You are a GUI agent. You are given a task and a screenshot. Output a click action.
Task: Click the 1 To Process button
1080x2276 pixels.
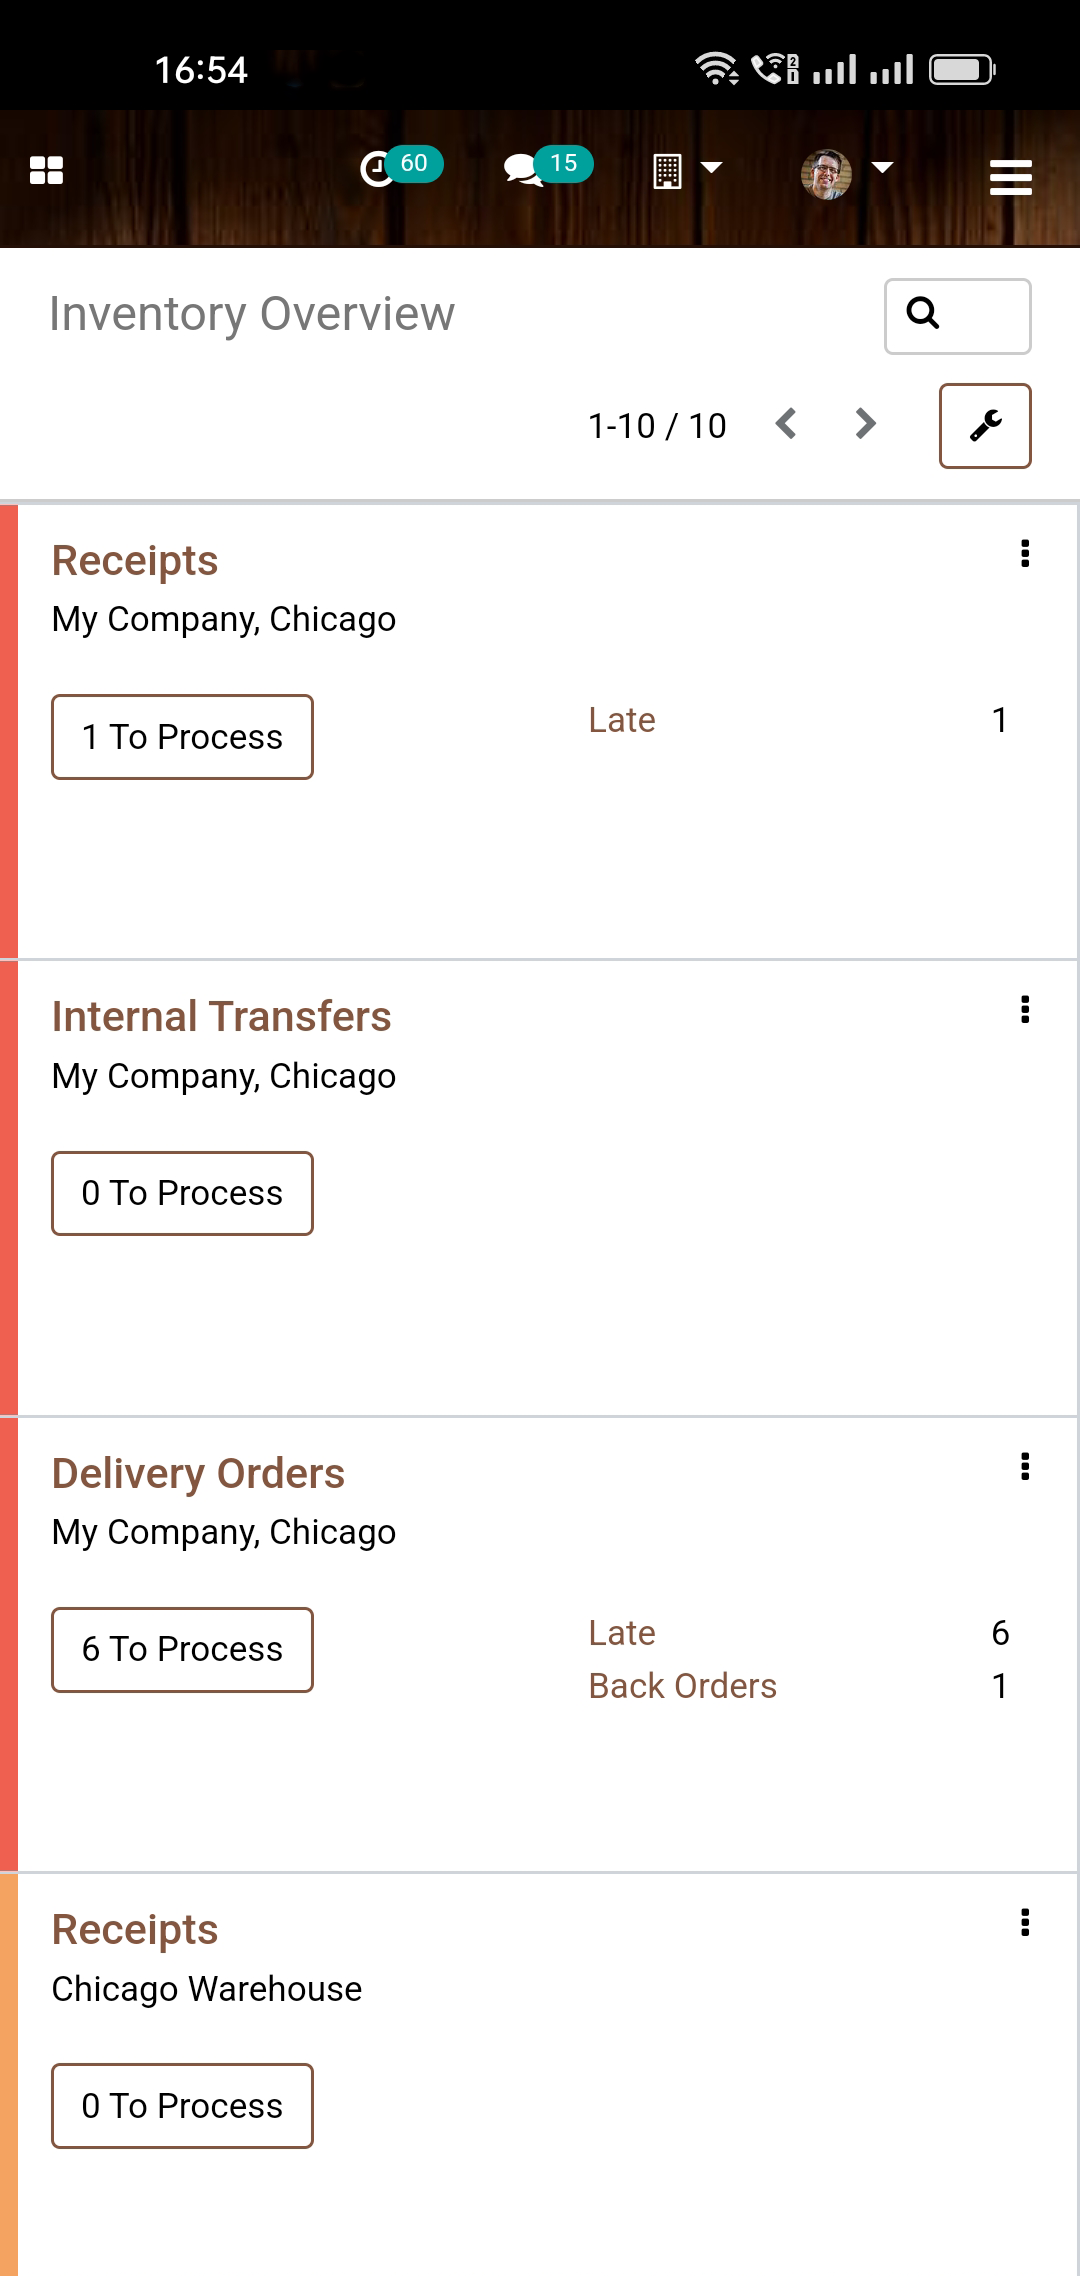pos(182,737)
